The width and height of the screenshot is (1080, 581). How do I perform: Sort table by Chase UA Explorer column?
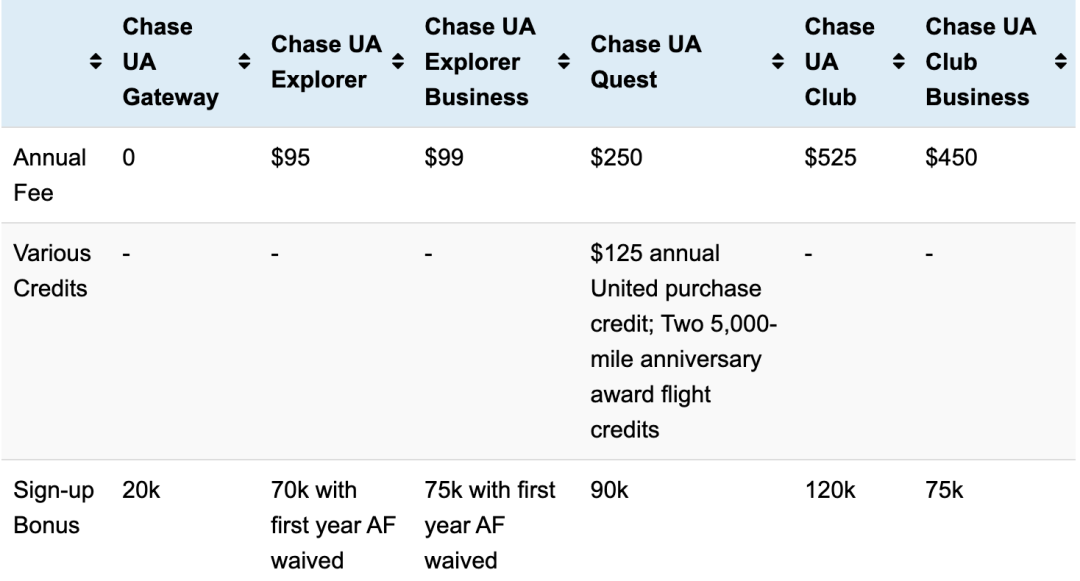397,62
